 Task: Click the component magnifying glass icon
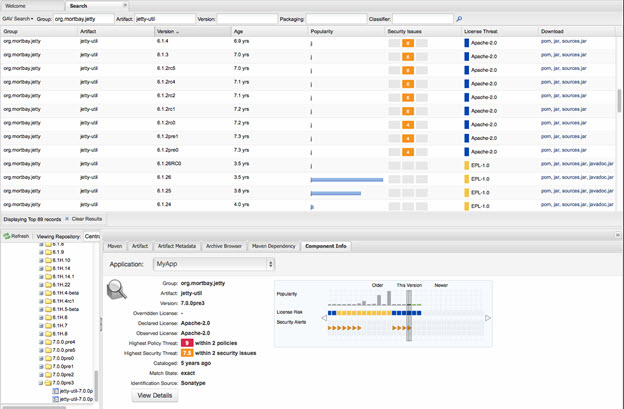point(117,290)
